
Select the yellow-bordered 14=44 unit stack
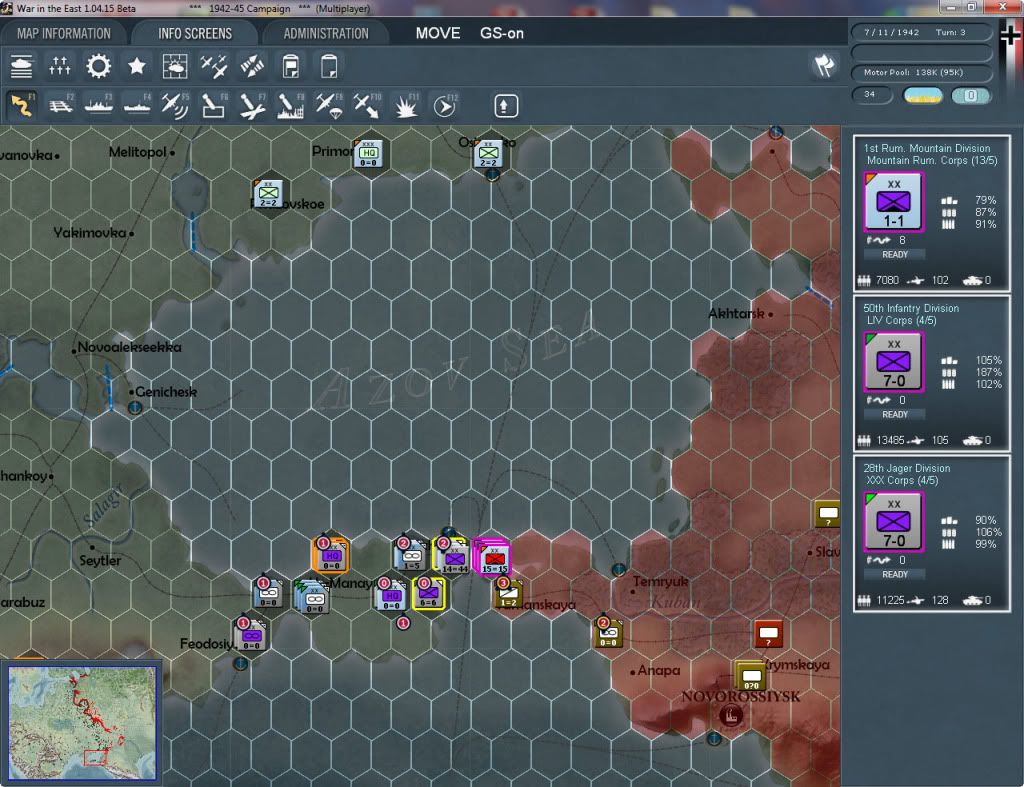click(453, 556)
